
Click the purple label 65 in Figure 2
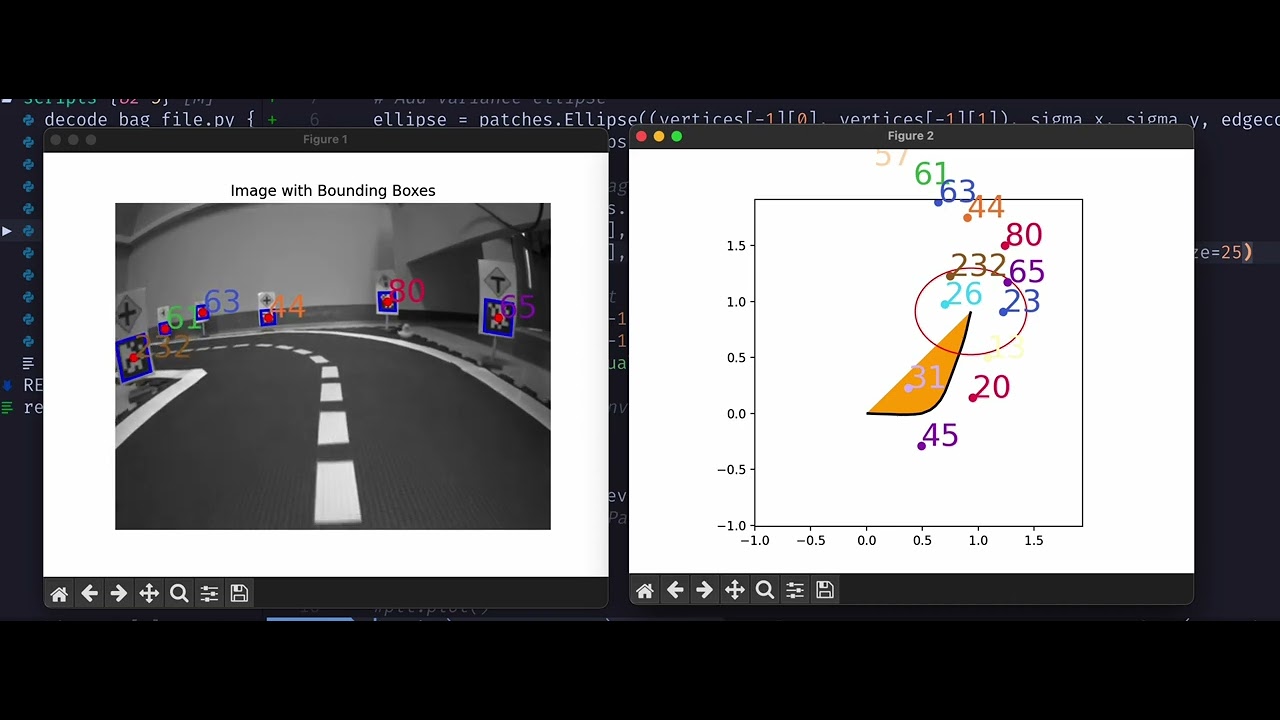tap(1027, 272)
